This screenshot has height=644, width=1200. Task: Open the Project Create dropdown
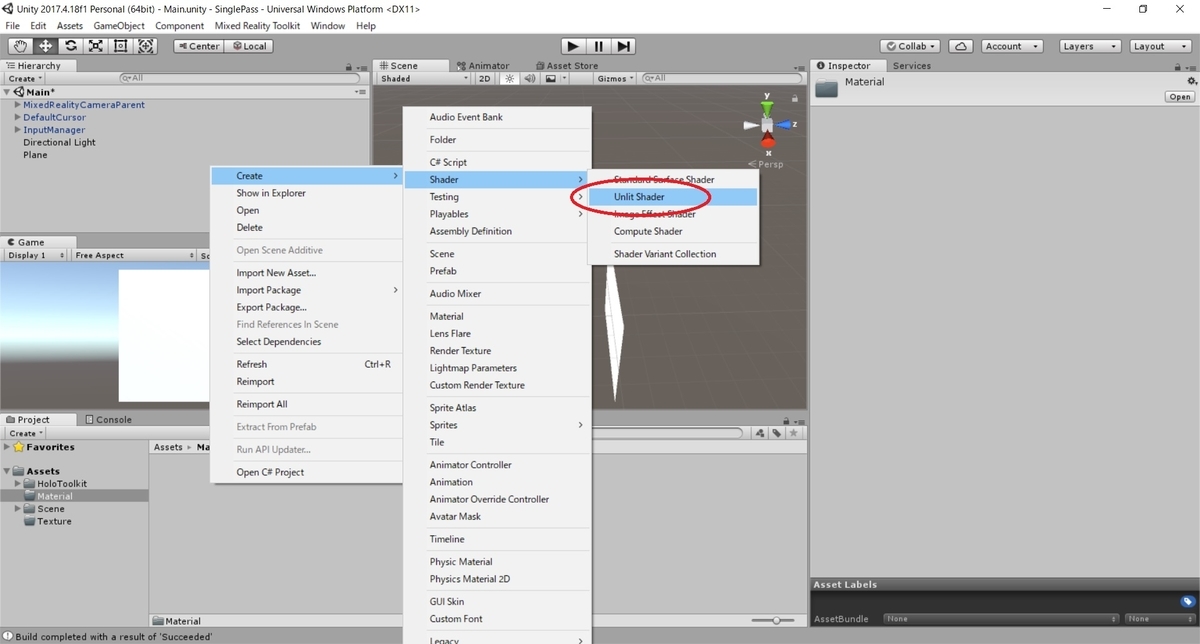click(24, 433)
